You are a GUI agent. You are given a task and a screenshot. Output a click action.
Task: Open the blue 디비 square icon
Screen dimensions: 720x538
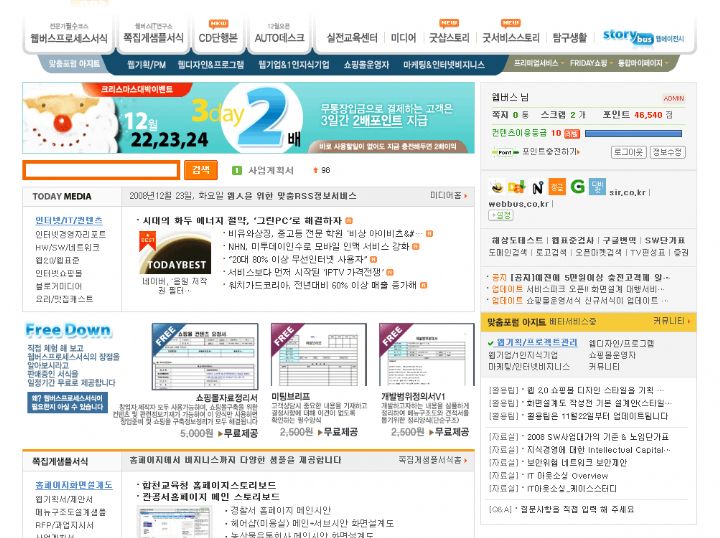pyautogui.click(x=597, y=186)
